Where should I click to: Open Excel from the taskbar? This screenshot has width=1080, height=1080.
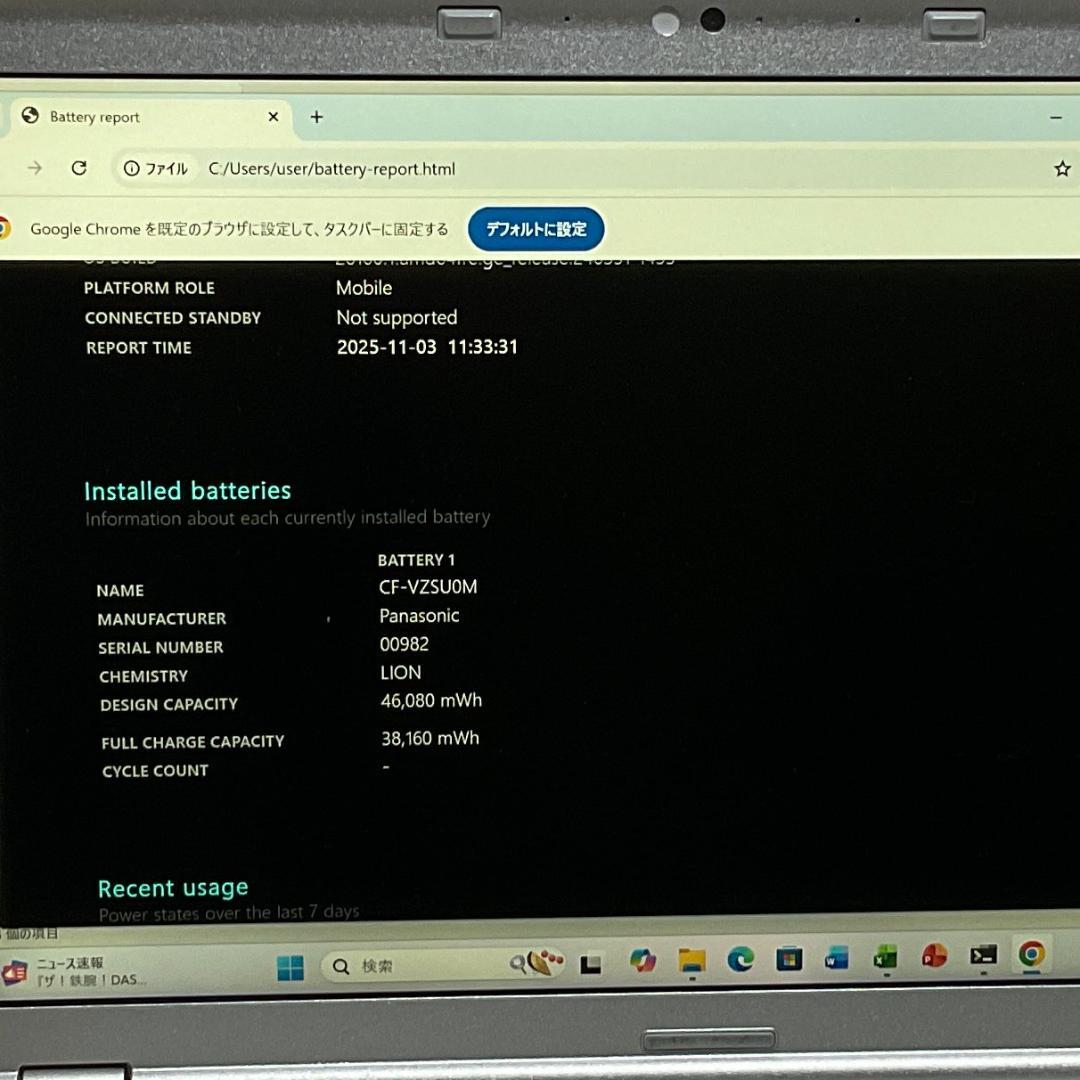(883, 965)
